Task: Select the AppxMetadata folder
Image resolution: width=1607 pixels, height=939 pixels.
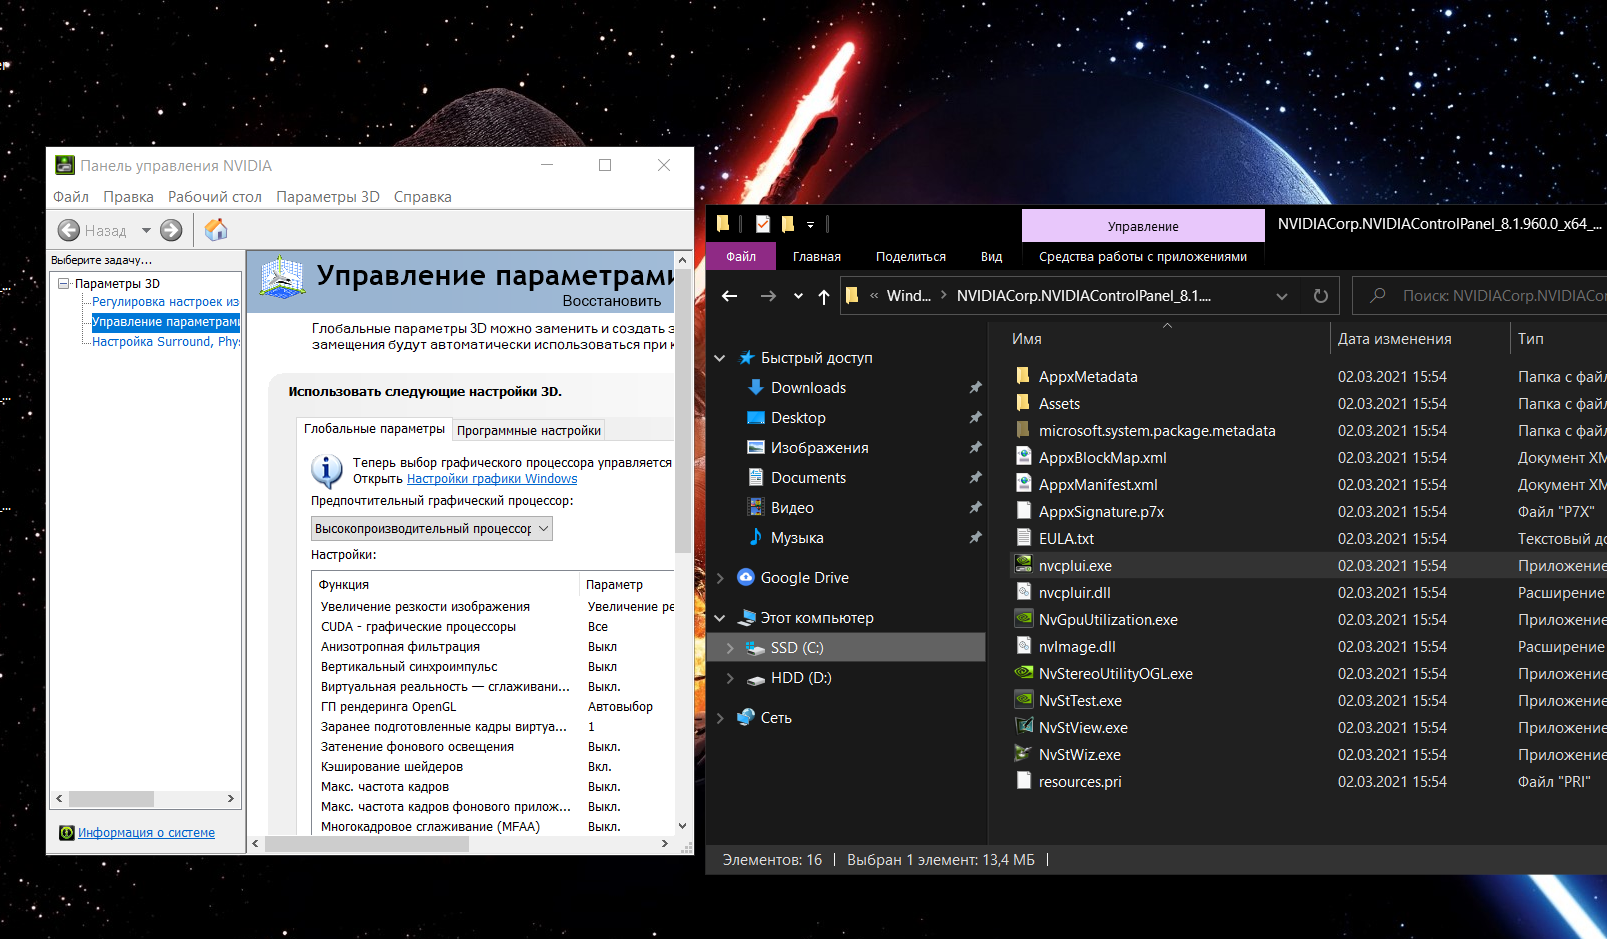Action: tap(1088, 377)
